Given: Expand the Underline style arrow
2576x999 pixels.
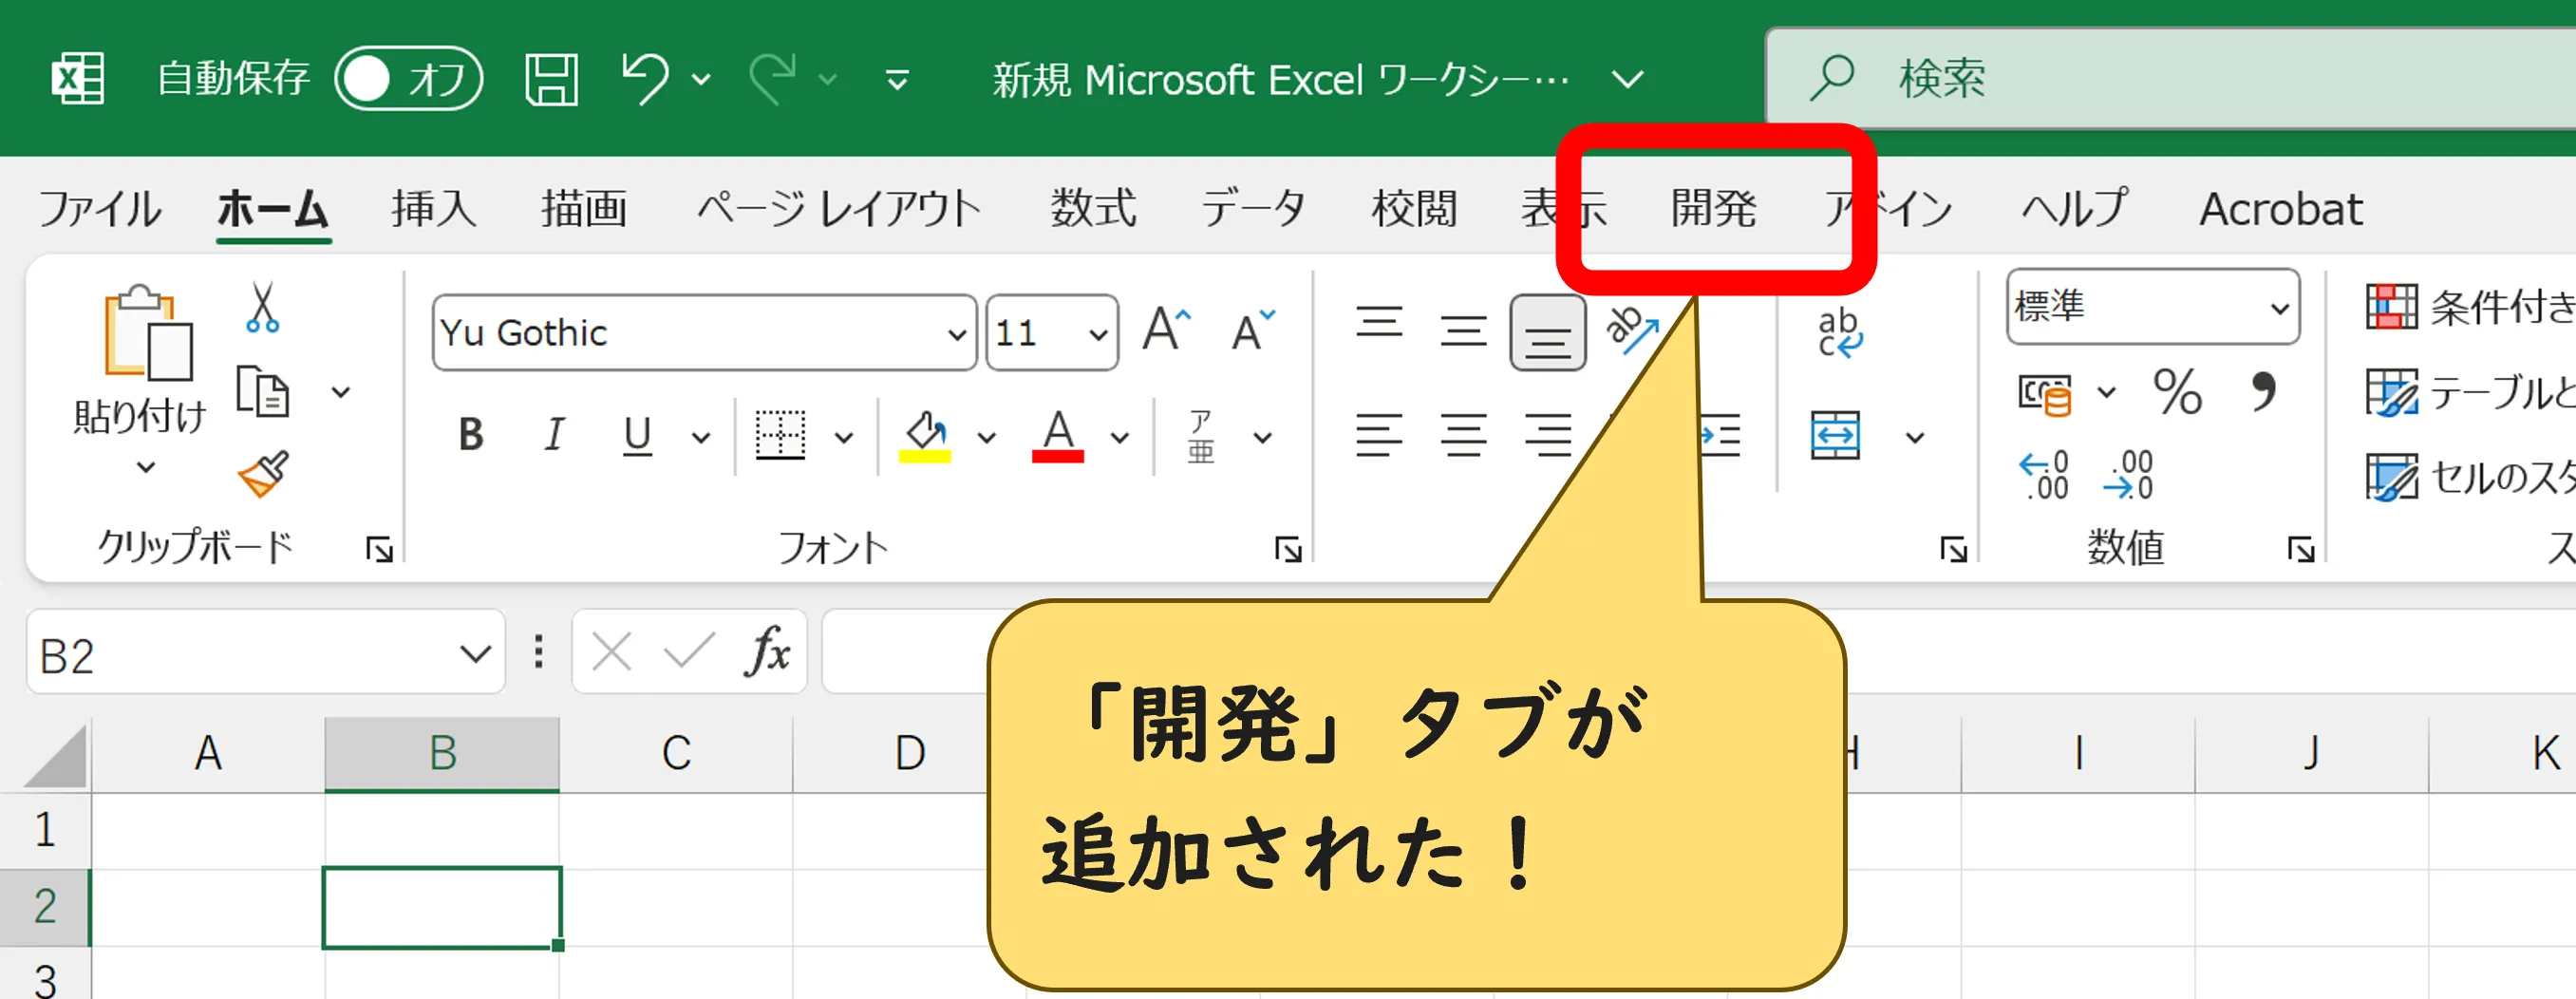Looking at the screenshot, I should [x=701, y=437].
